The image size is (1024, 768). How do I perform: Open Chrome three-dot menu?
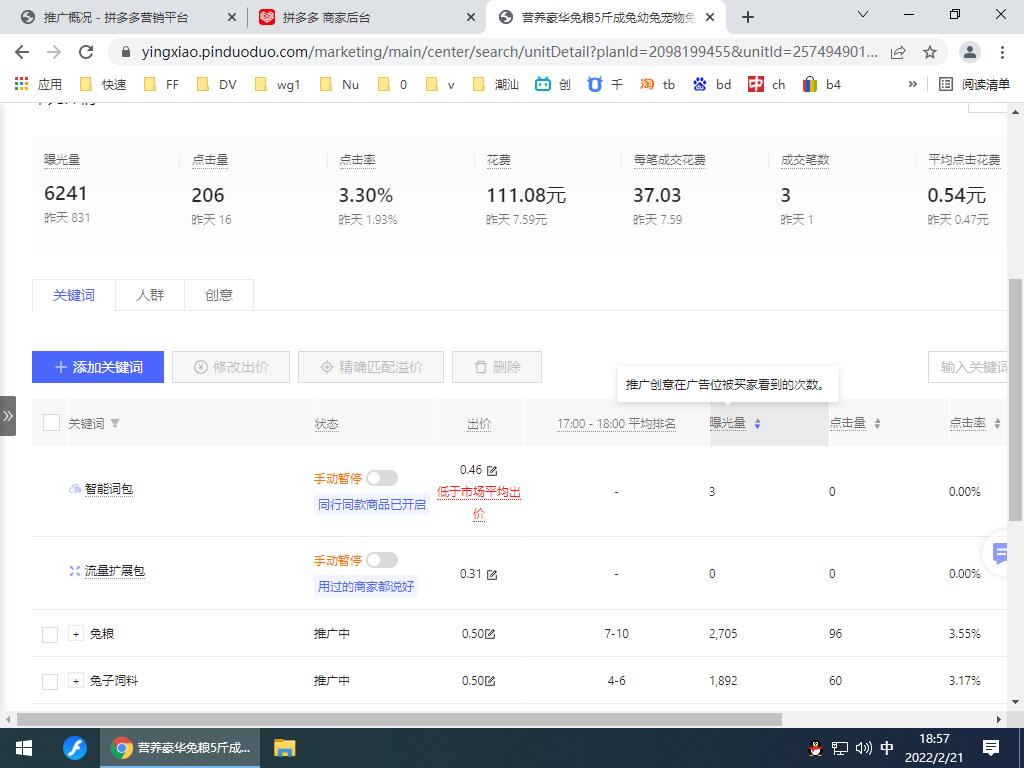1002,52
